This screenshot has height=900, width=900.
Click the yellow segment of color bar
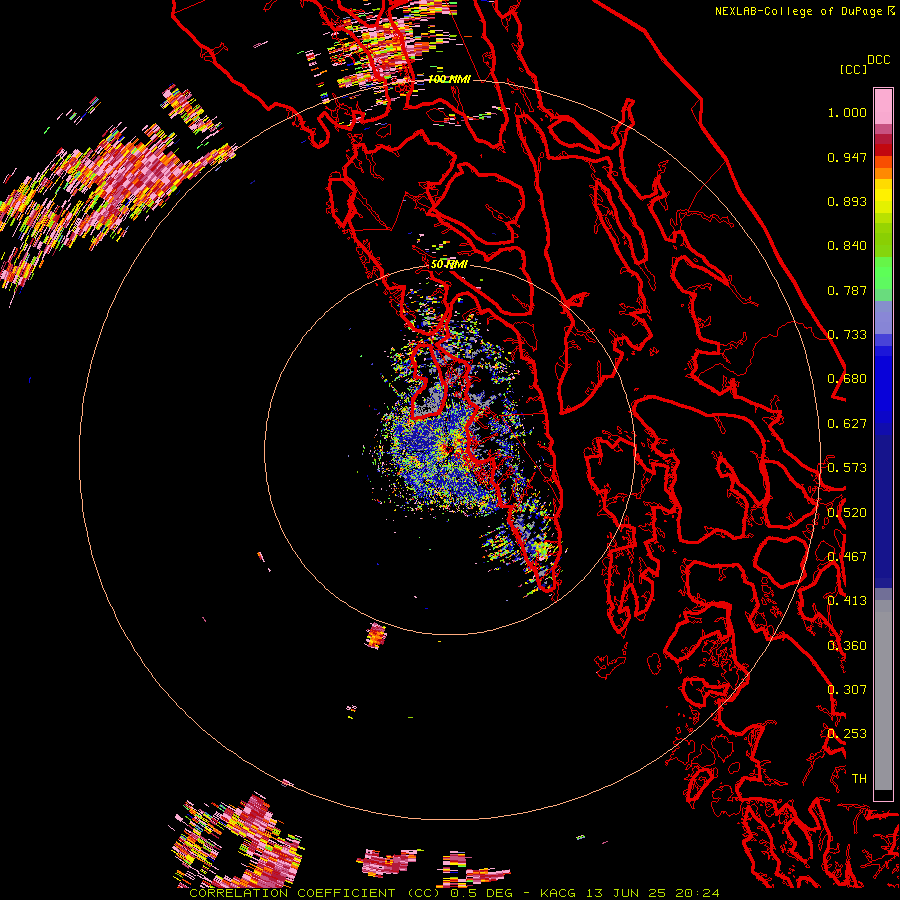[883, 196]
